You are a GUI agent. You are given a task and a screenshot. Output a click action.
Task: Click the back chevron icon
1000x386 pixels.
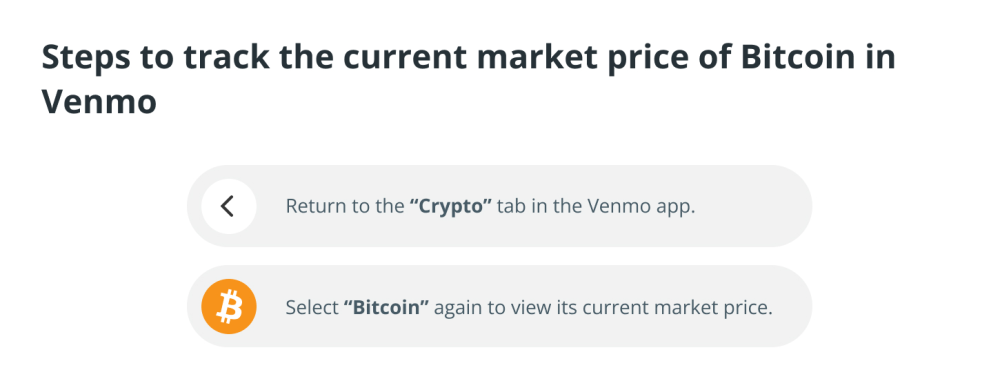pos(227,206)
